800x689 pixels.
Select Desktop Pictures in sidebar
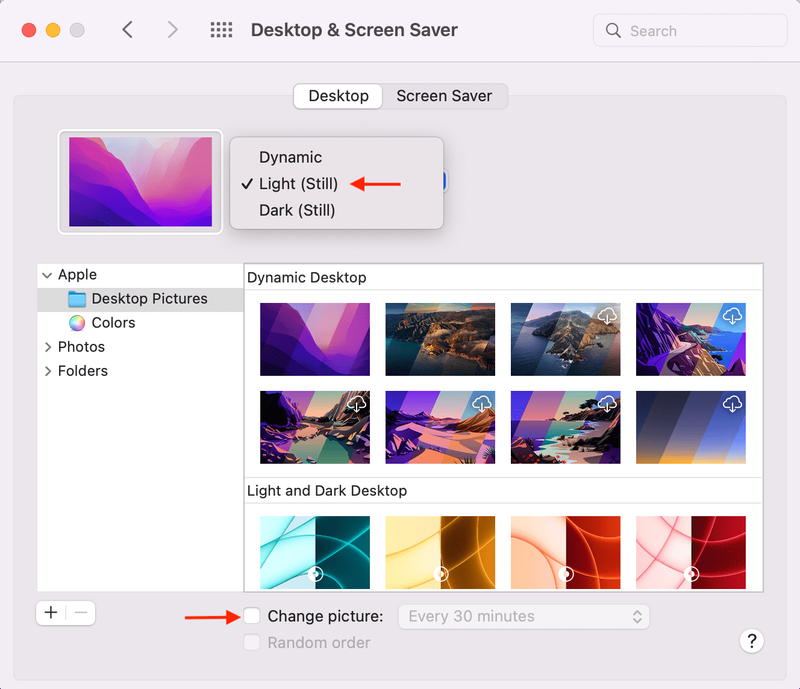(x=140, y=299)
